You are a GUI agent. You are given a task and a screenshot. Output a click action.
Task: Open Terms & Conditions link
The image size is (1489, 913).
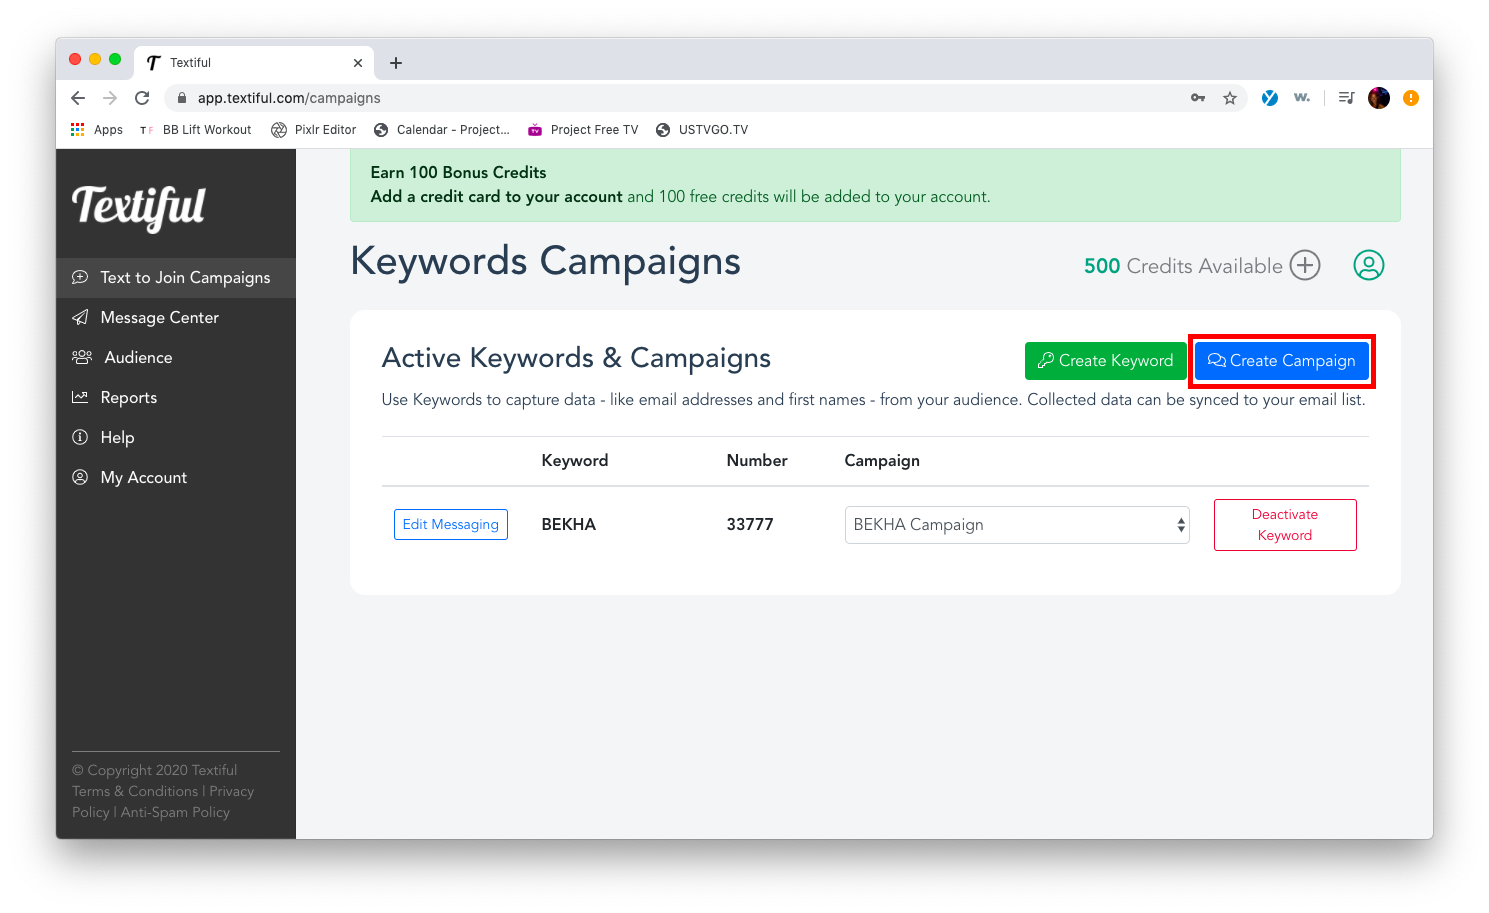[x=135, y=791]
